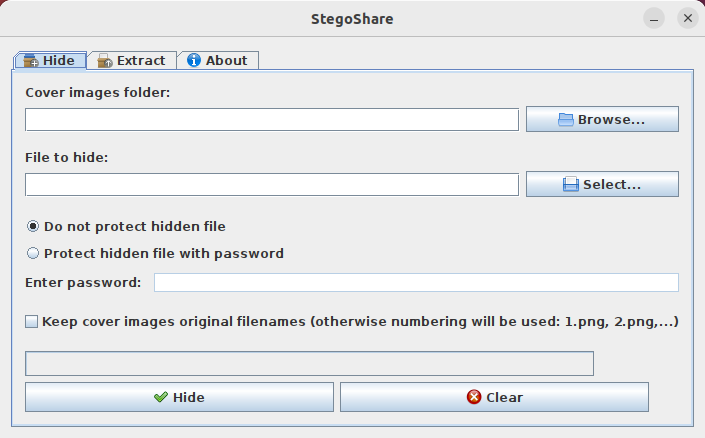Click the File to hide text field
Viewport: 705px width, 438px height.
tap(272, 184)
